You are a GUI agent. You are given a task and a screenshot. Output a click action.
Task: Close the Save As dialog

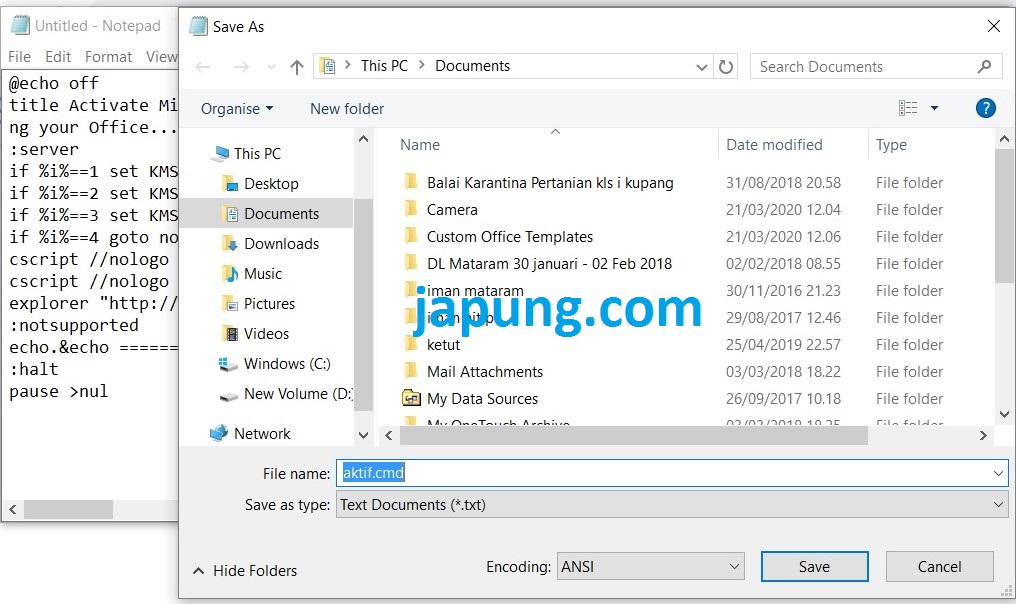pos(993,26)
